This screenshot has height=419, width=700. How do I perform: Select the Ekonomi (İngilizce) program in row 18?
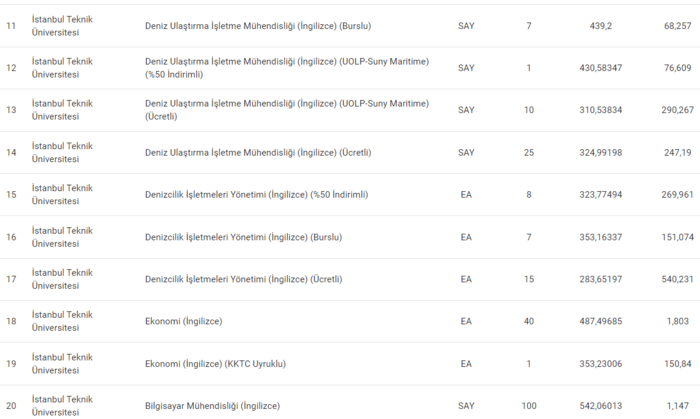pyautogui.click(x=184, y=321)
